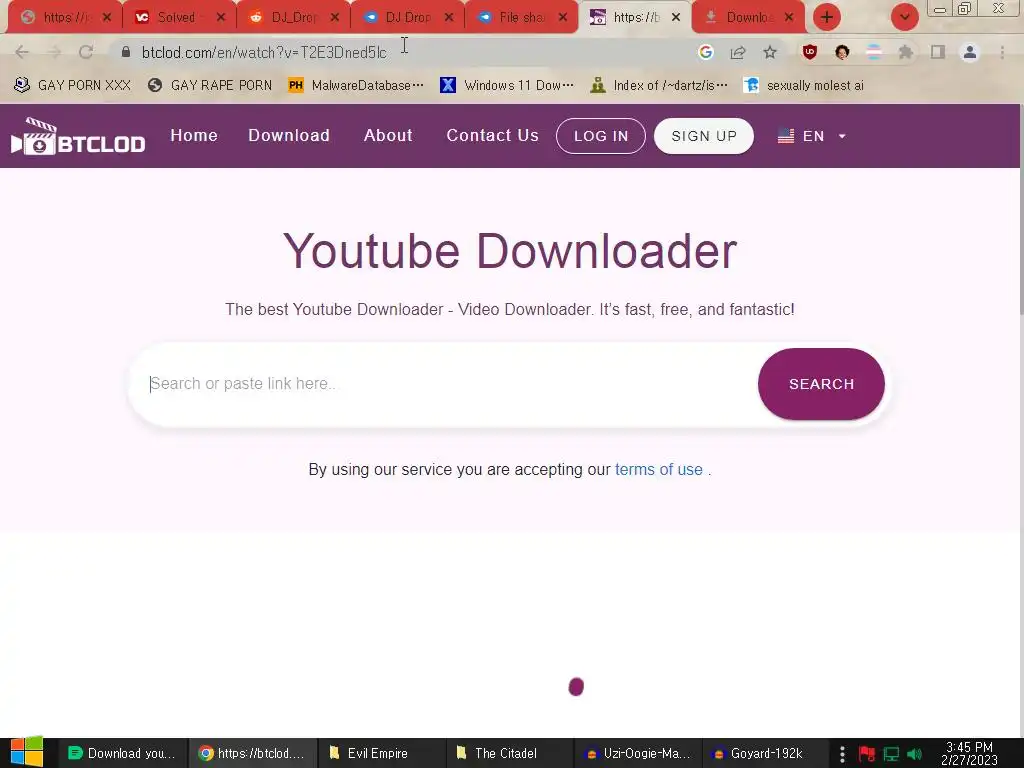Open the About nav item
The width and height of the screenshot is (1024, 768).
point(388,135)
